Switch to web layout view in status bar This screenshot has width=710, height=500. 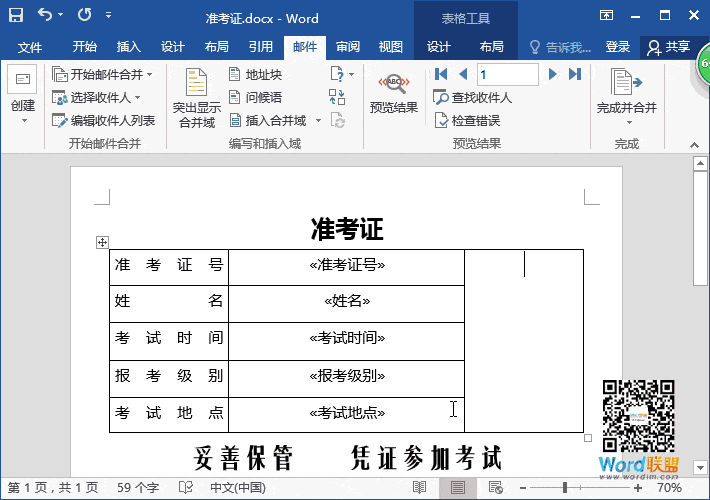[x=497, y=487]
